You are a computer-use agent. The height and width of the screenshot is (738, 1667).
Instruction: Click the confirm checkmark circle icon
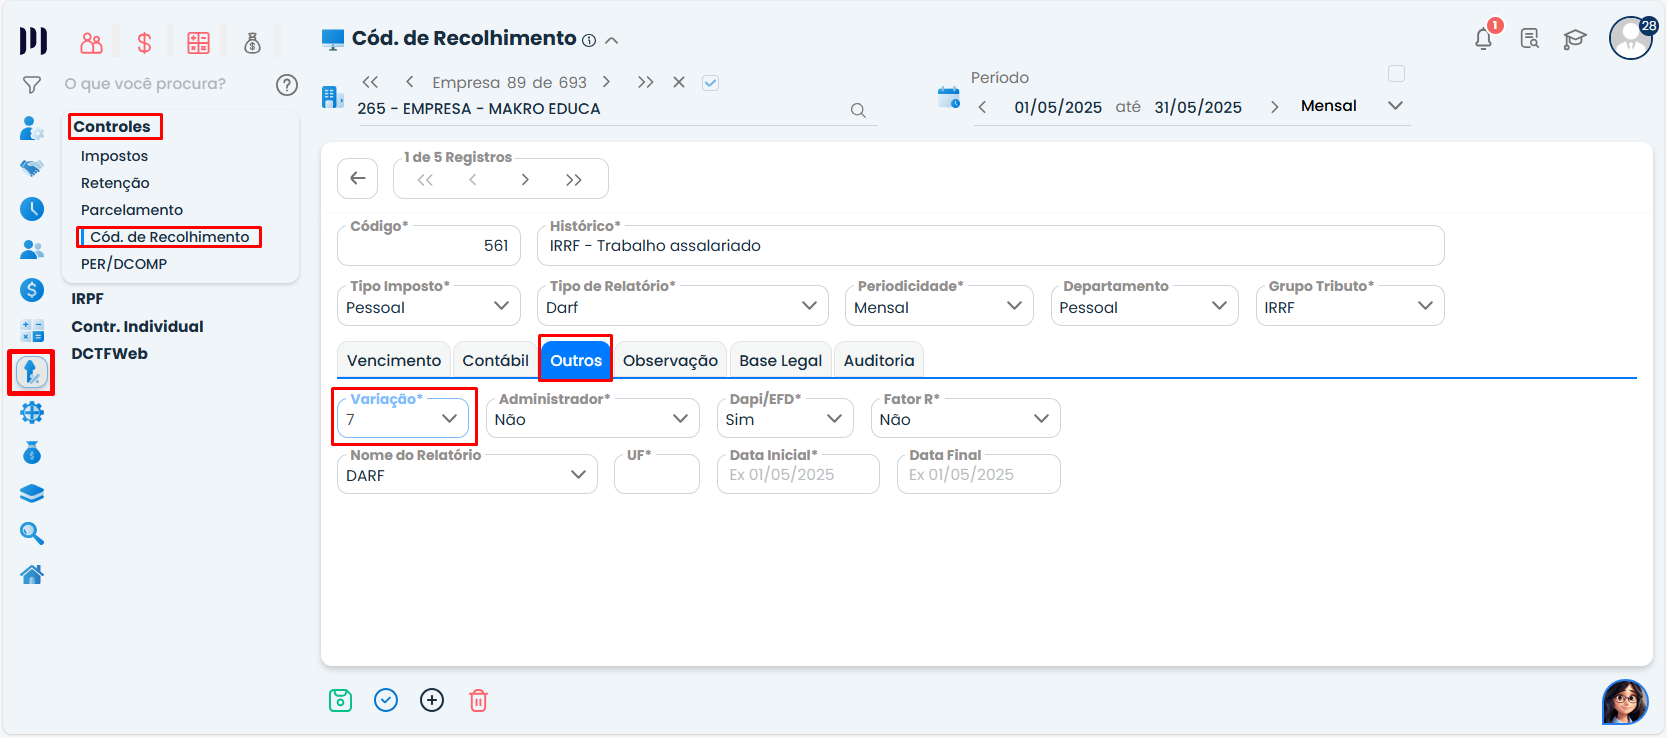(386, 700)
